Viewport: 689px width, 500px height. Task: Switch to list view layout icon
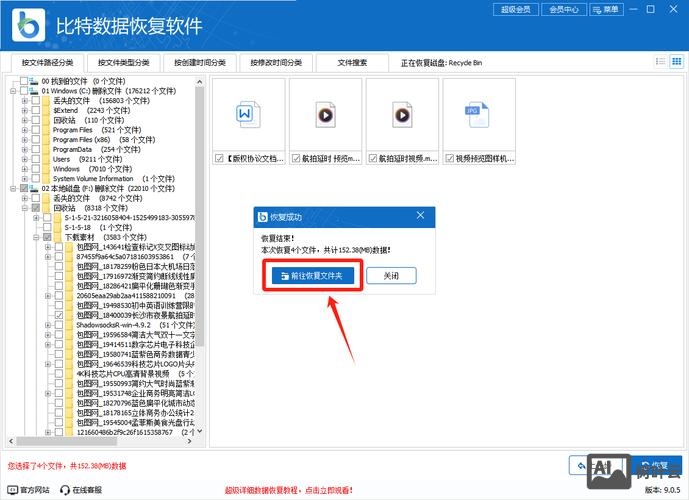point(660,62)
